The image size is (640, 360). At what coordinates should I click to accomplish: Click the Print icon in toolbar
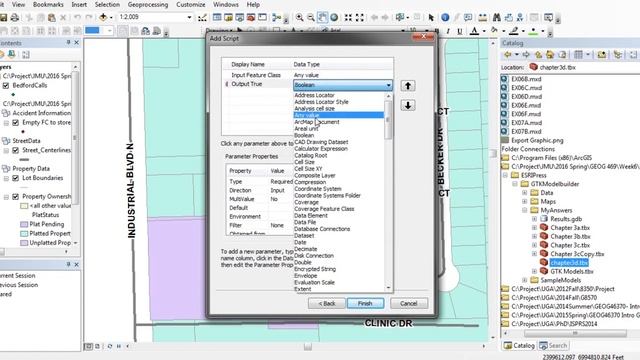point(15,18)
